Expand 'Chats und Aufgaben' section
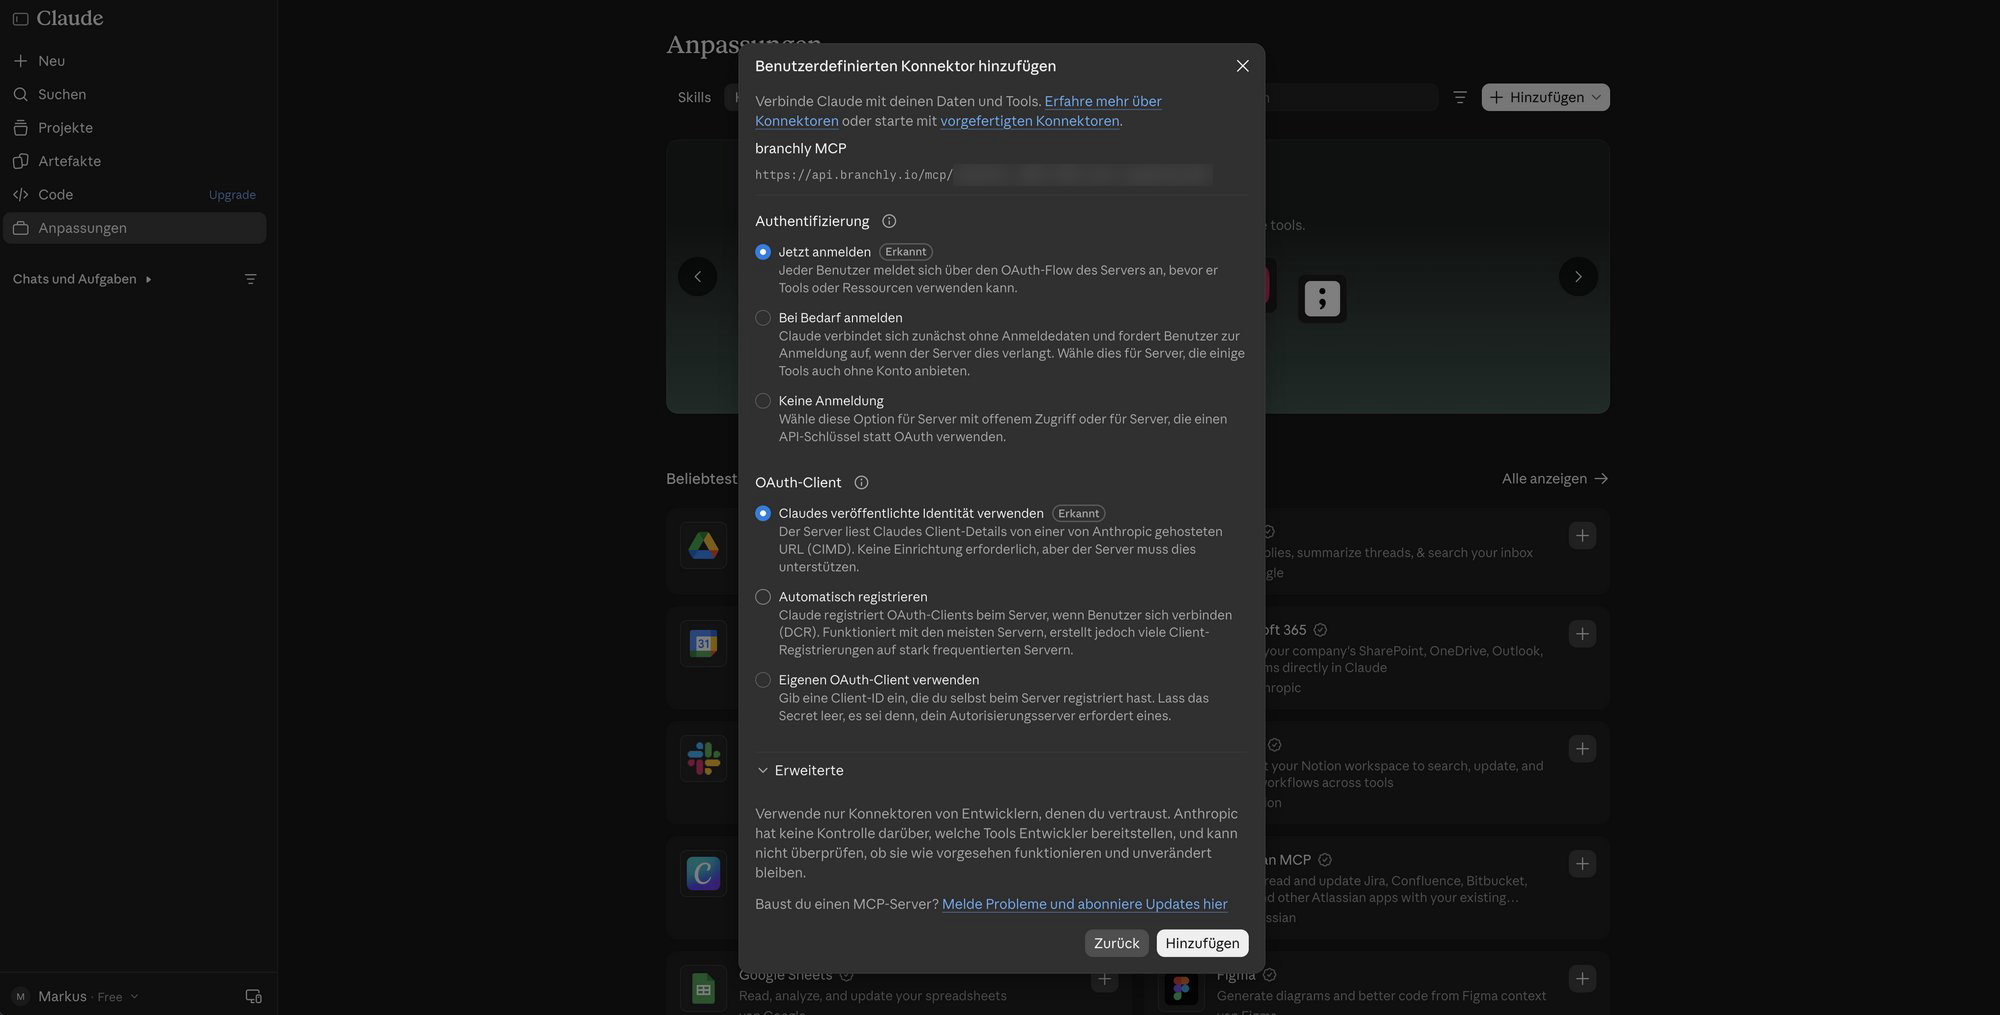Screen dimensions: 2000x1015 [82, 279]
